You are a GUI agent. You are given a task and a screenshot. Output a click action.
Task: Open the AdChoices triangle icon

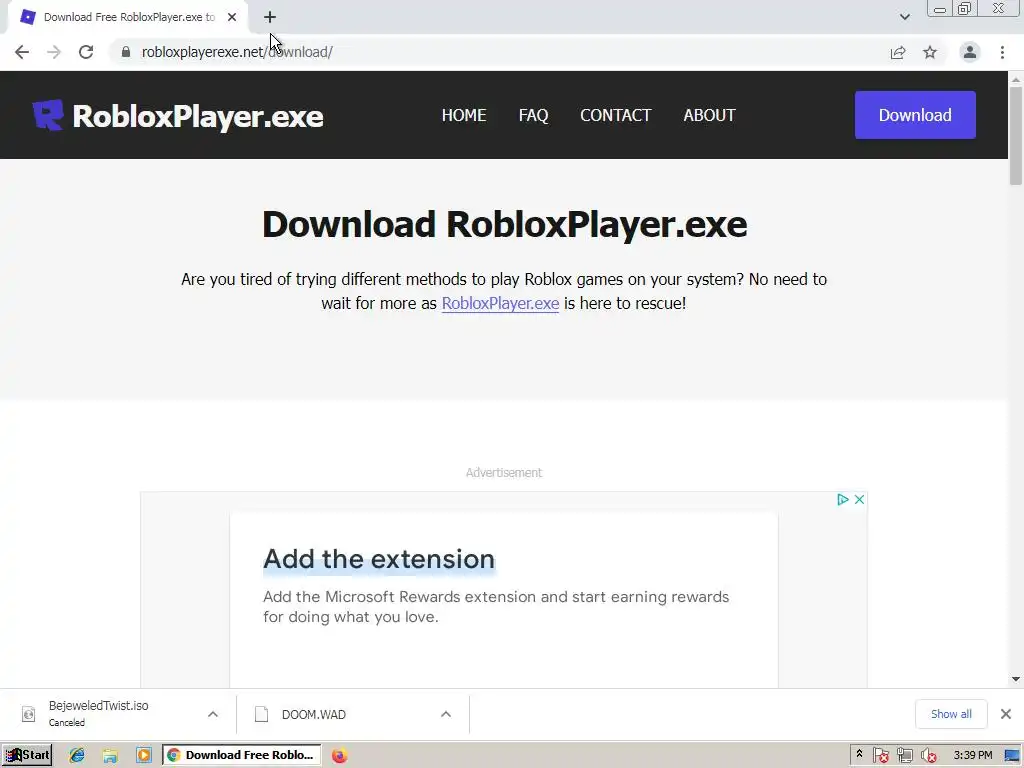842,500
